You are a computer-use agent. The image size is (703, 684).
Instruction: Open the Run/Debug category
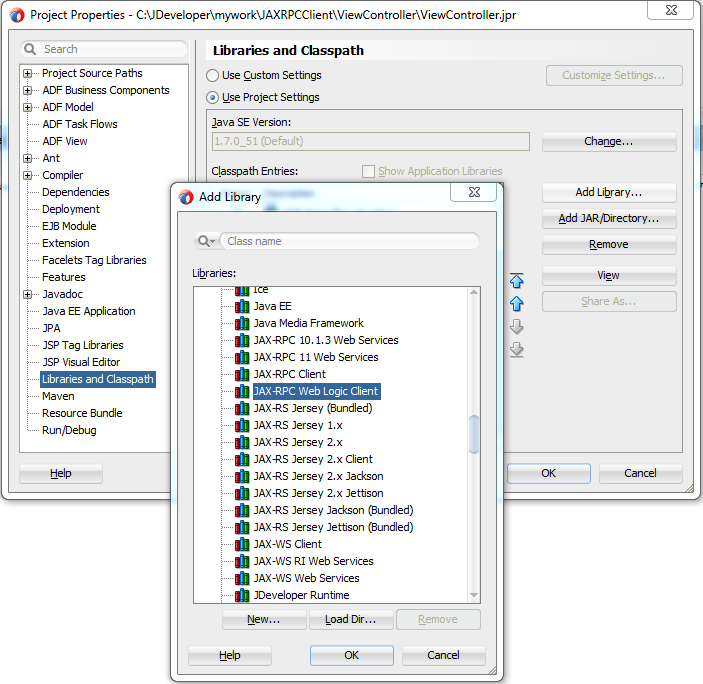coord(69,430)
